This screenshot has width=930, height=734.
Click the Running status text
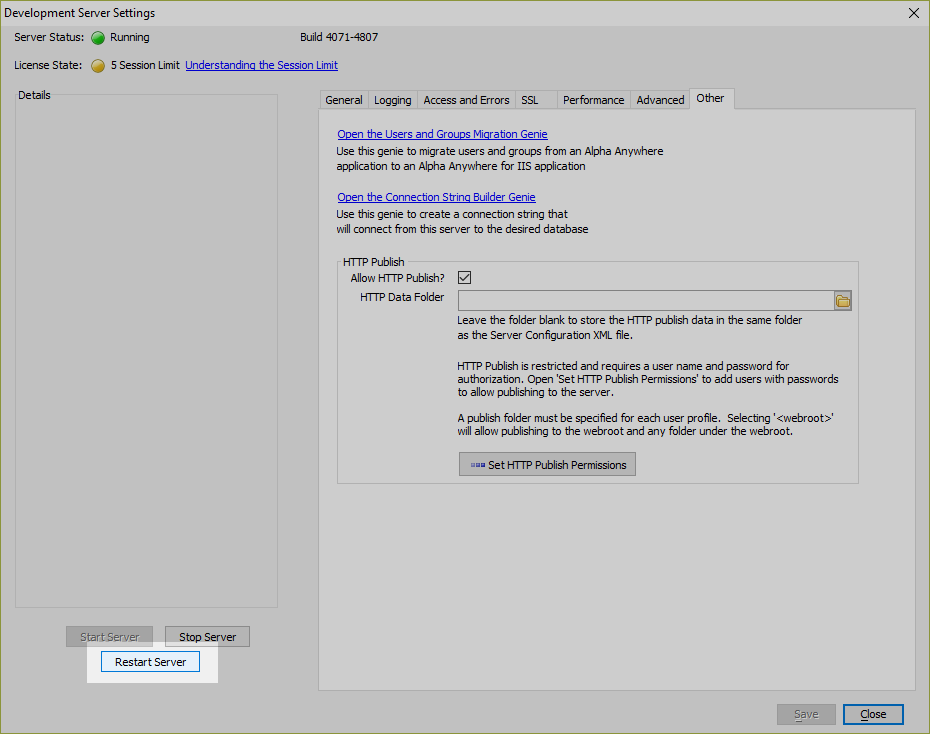(129, 37)
